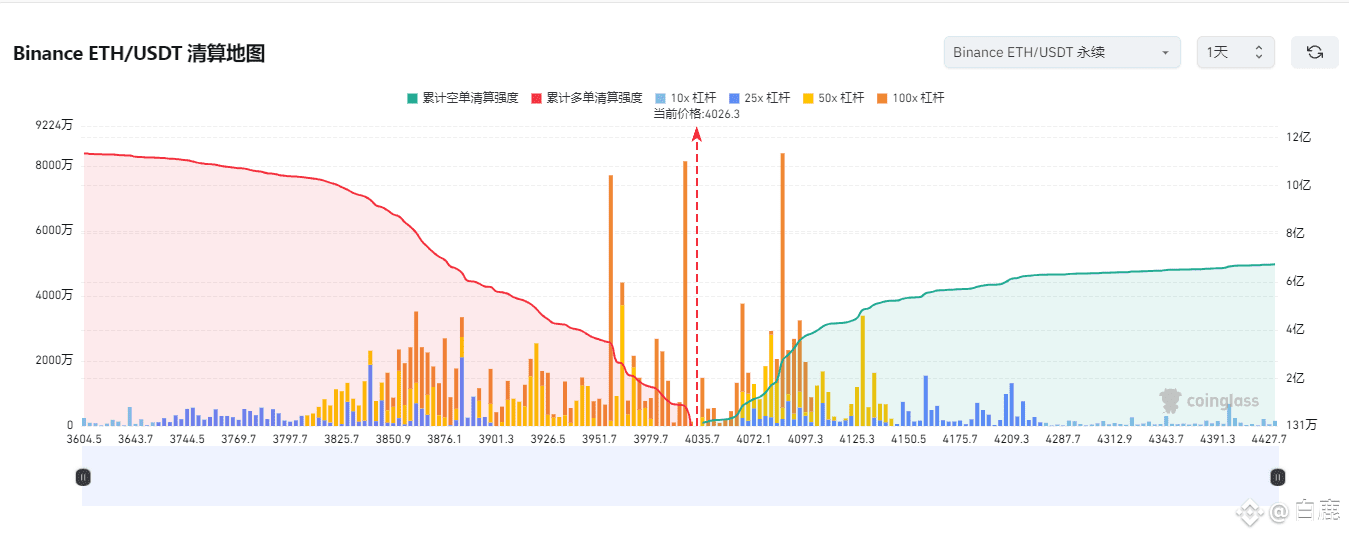Click the right zoom slider handle
Screen dimensions: 1349x538
point(1277,477)
